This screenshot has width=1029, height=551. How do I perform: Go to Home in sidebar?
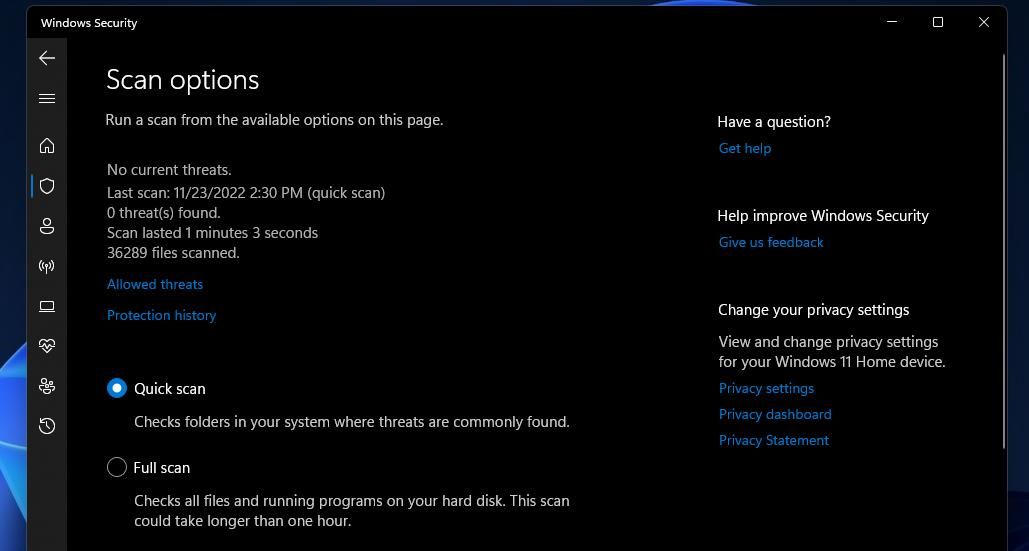(47, 146)
